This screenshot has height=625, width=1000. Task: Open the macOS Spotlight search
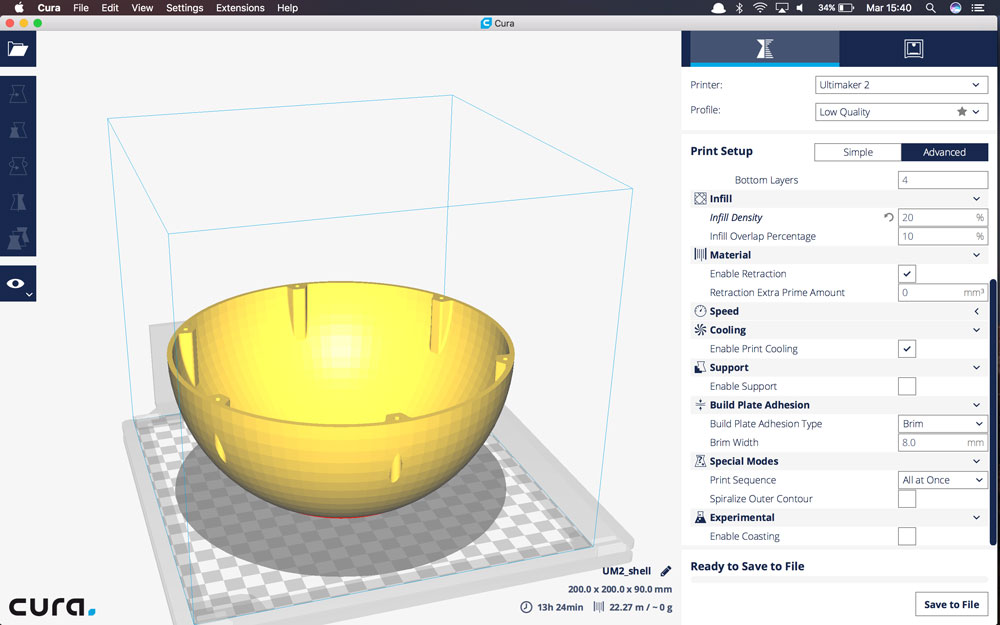coord(930,8)
